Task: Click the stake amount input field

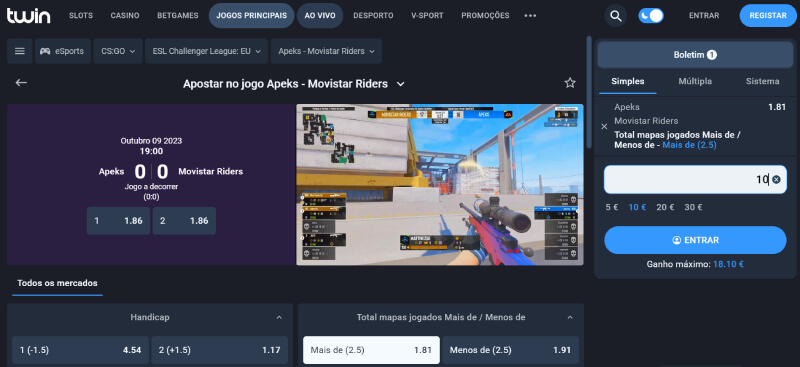Action: (x=695, y=180)
